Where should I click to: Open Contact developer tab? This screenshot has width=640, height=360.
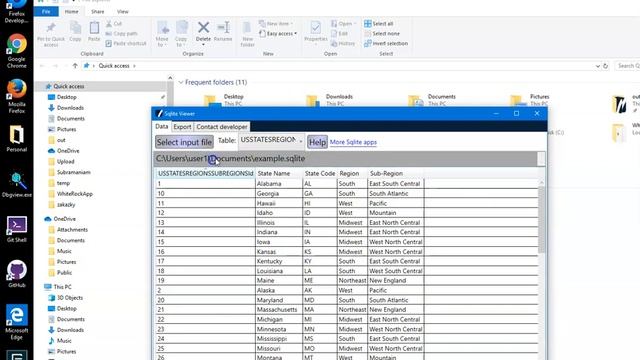pos(222,127)
